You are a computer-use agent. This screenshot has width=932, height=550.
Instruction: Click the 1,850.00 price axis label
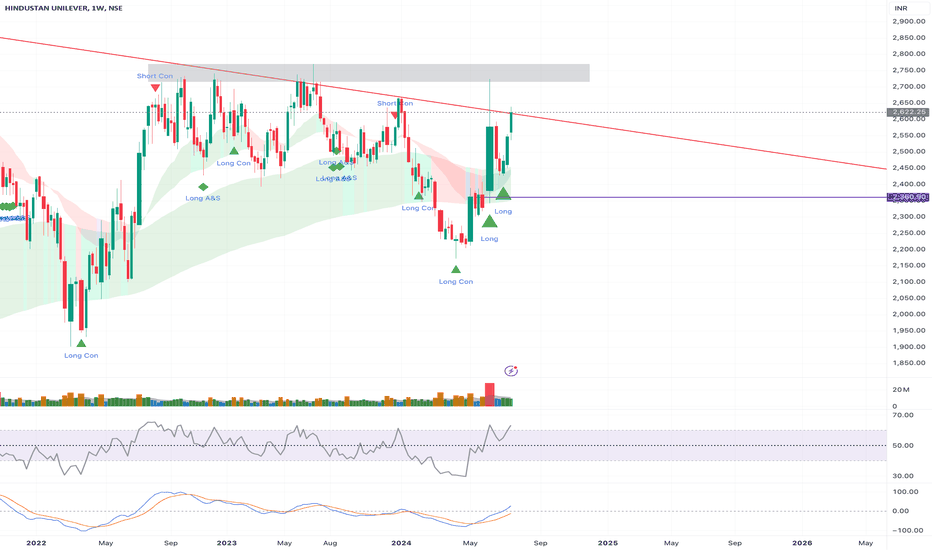[909, 363]
